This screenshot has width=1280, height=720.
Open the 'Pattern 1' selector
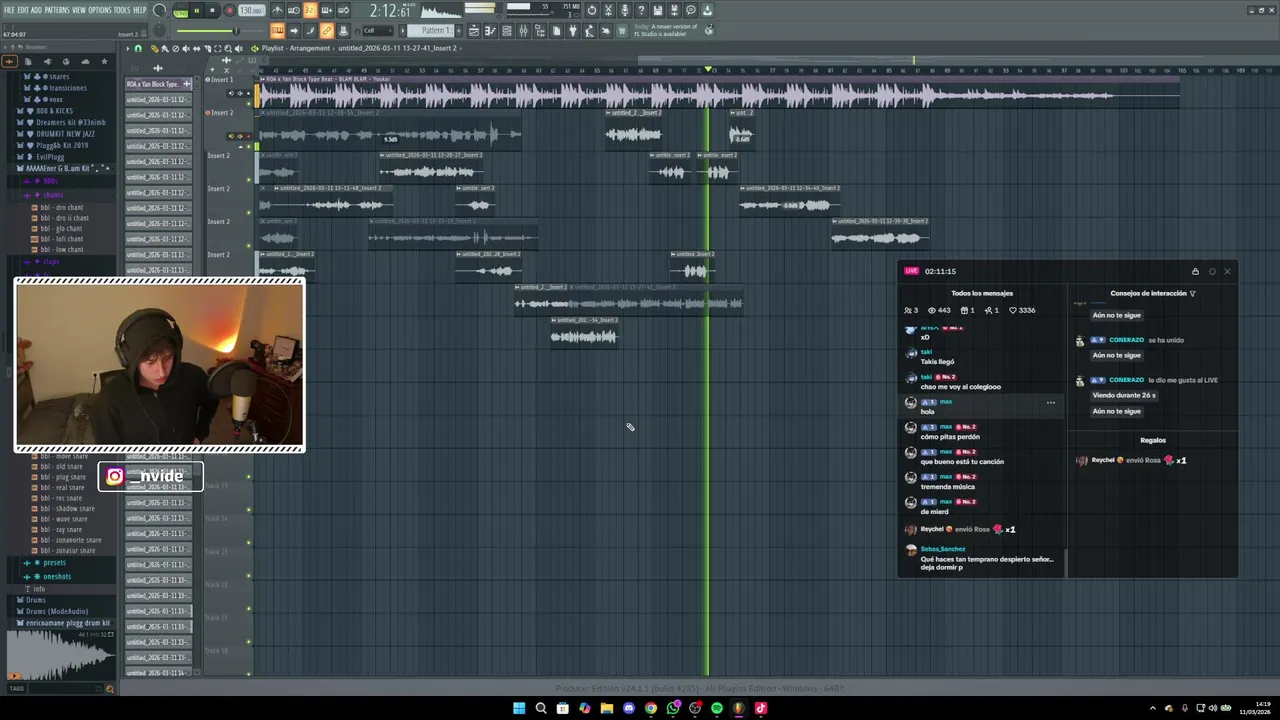(431, 31)
